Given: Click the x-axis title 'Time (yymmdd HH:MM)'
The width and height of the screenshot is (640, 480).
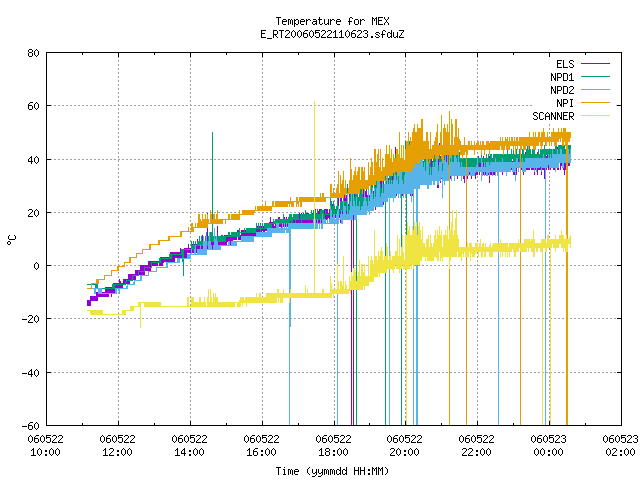Looking at the screenshot, I should (x=332, y=471).
